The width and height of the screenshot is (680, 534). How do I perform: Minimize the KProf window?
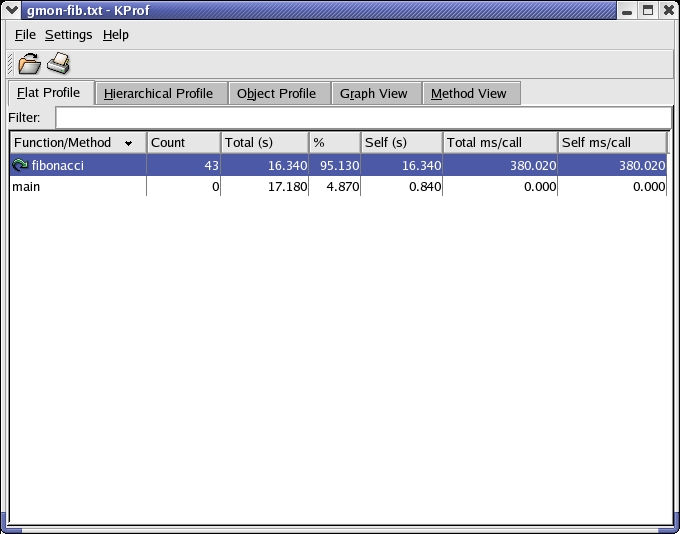pyautogui.click(x=627, y=10)
